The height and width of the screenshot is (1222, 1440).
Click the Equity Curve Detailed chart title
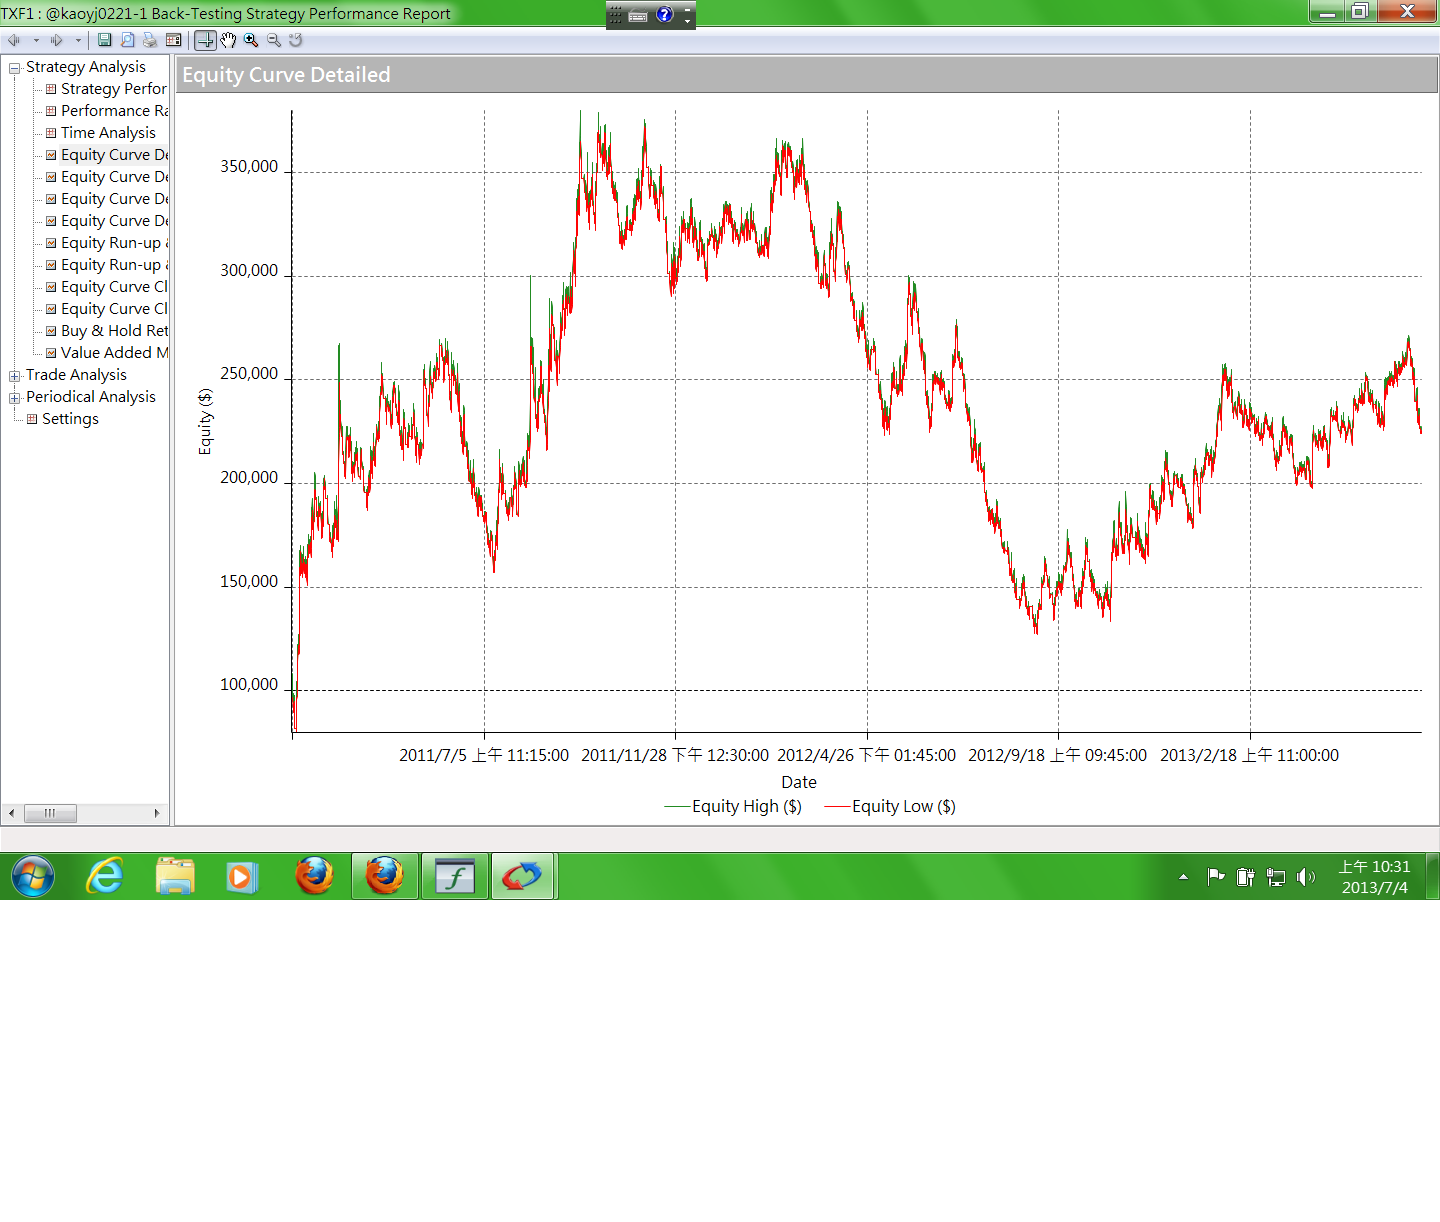coord(286,75)
